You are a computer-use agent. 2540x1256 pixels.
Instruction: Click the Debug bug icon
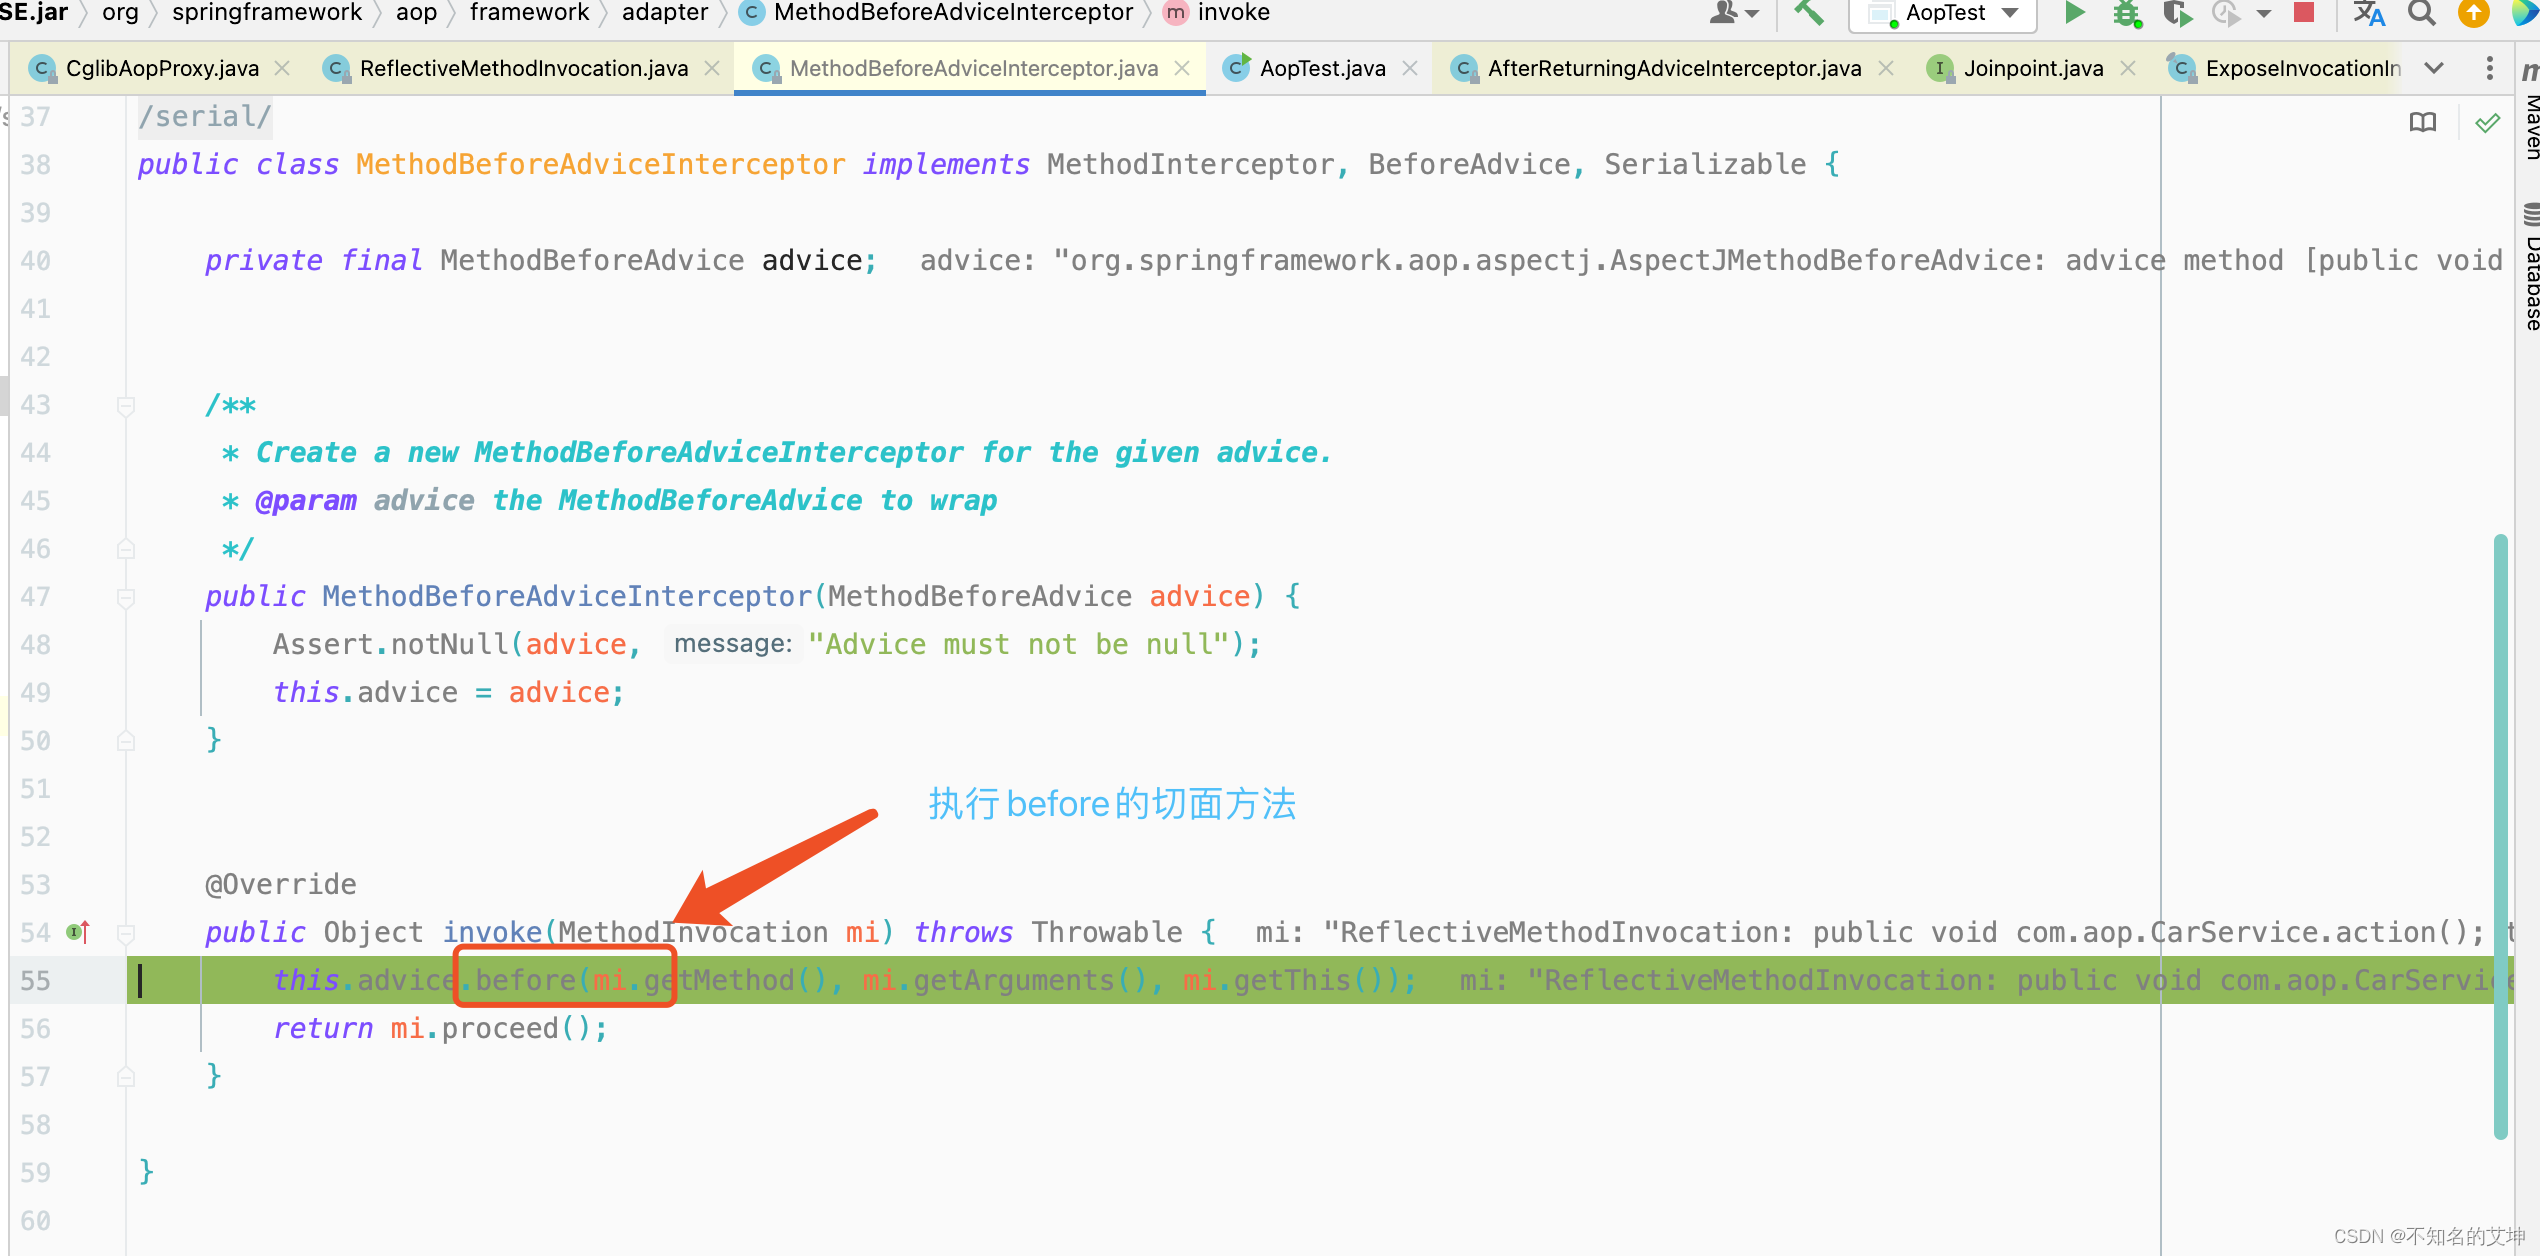[2126, 13]
